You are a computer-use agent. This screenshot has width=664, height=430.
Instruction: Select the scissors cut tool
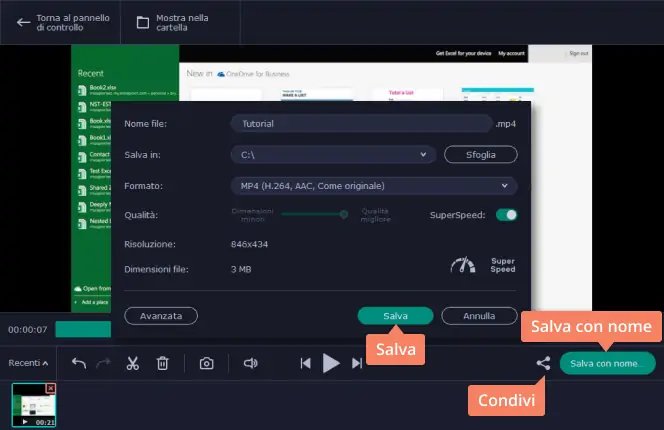click(133, 363)
